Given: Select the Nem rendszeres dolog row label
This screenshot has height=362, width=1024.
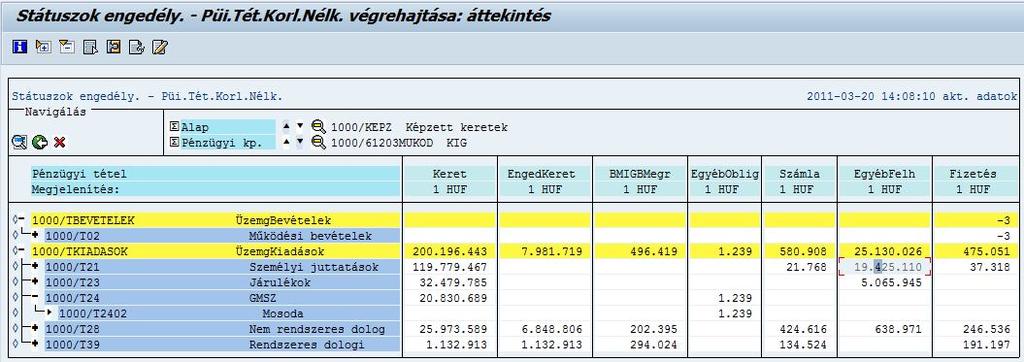Looking at the screenshot, I should [317, 329].
